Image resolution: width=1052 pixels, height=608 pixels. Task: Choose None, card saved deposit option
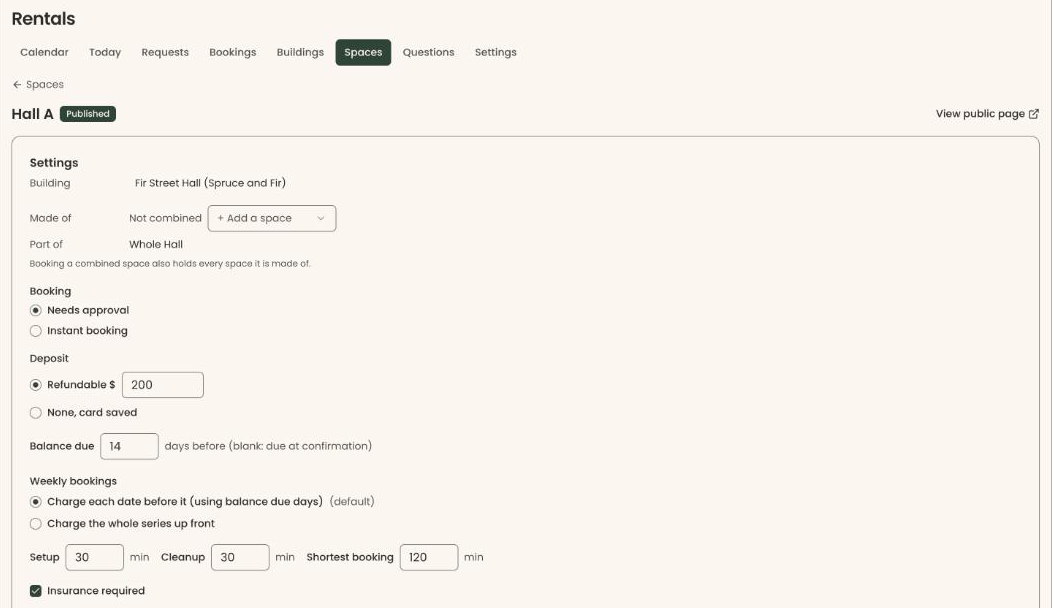36,413
